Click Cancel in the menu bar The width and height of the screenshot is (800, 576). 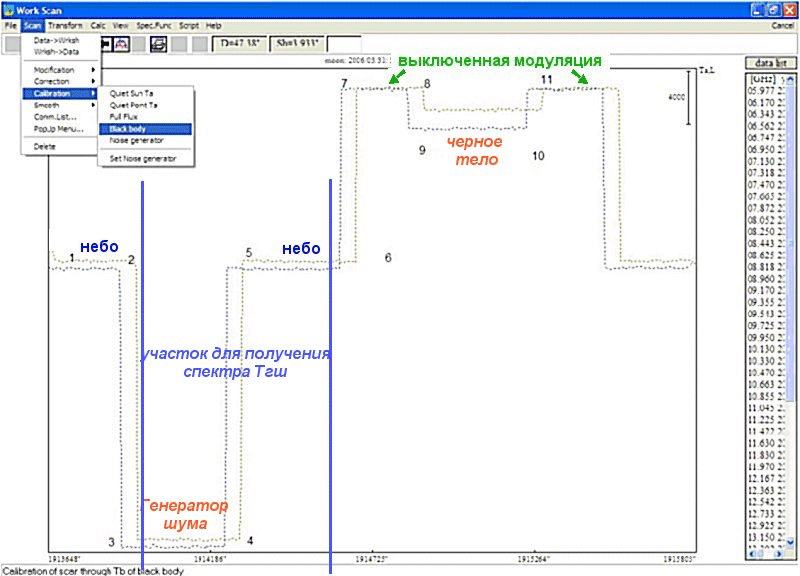[782, 26]
